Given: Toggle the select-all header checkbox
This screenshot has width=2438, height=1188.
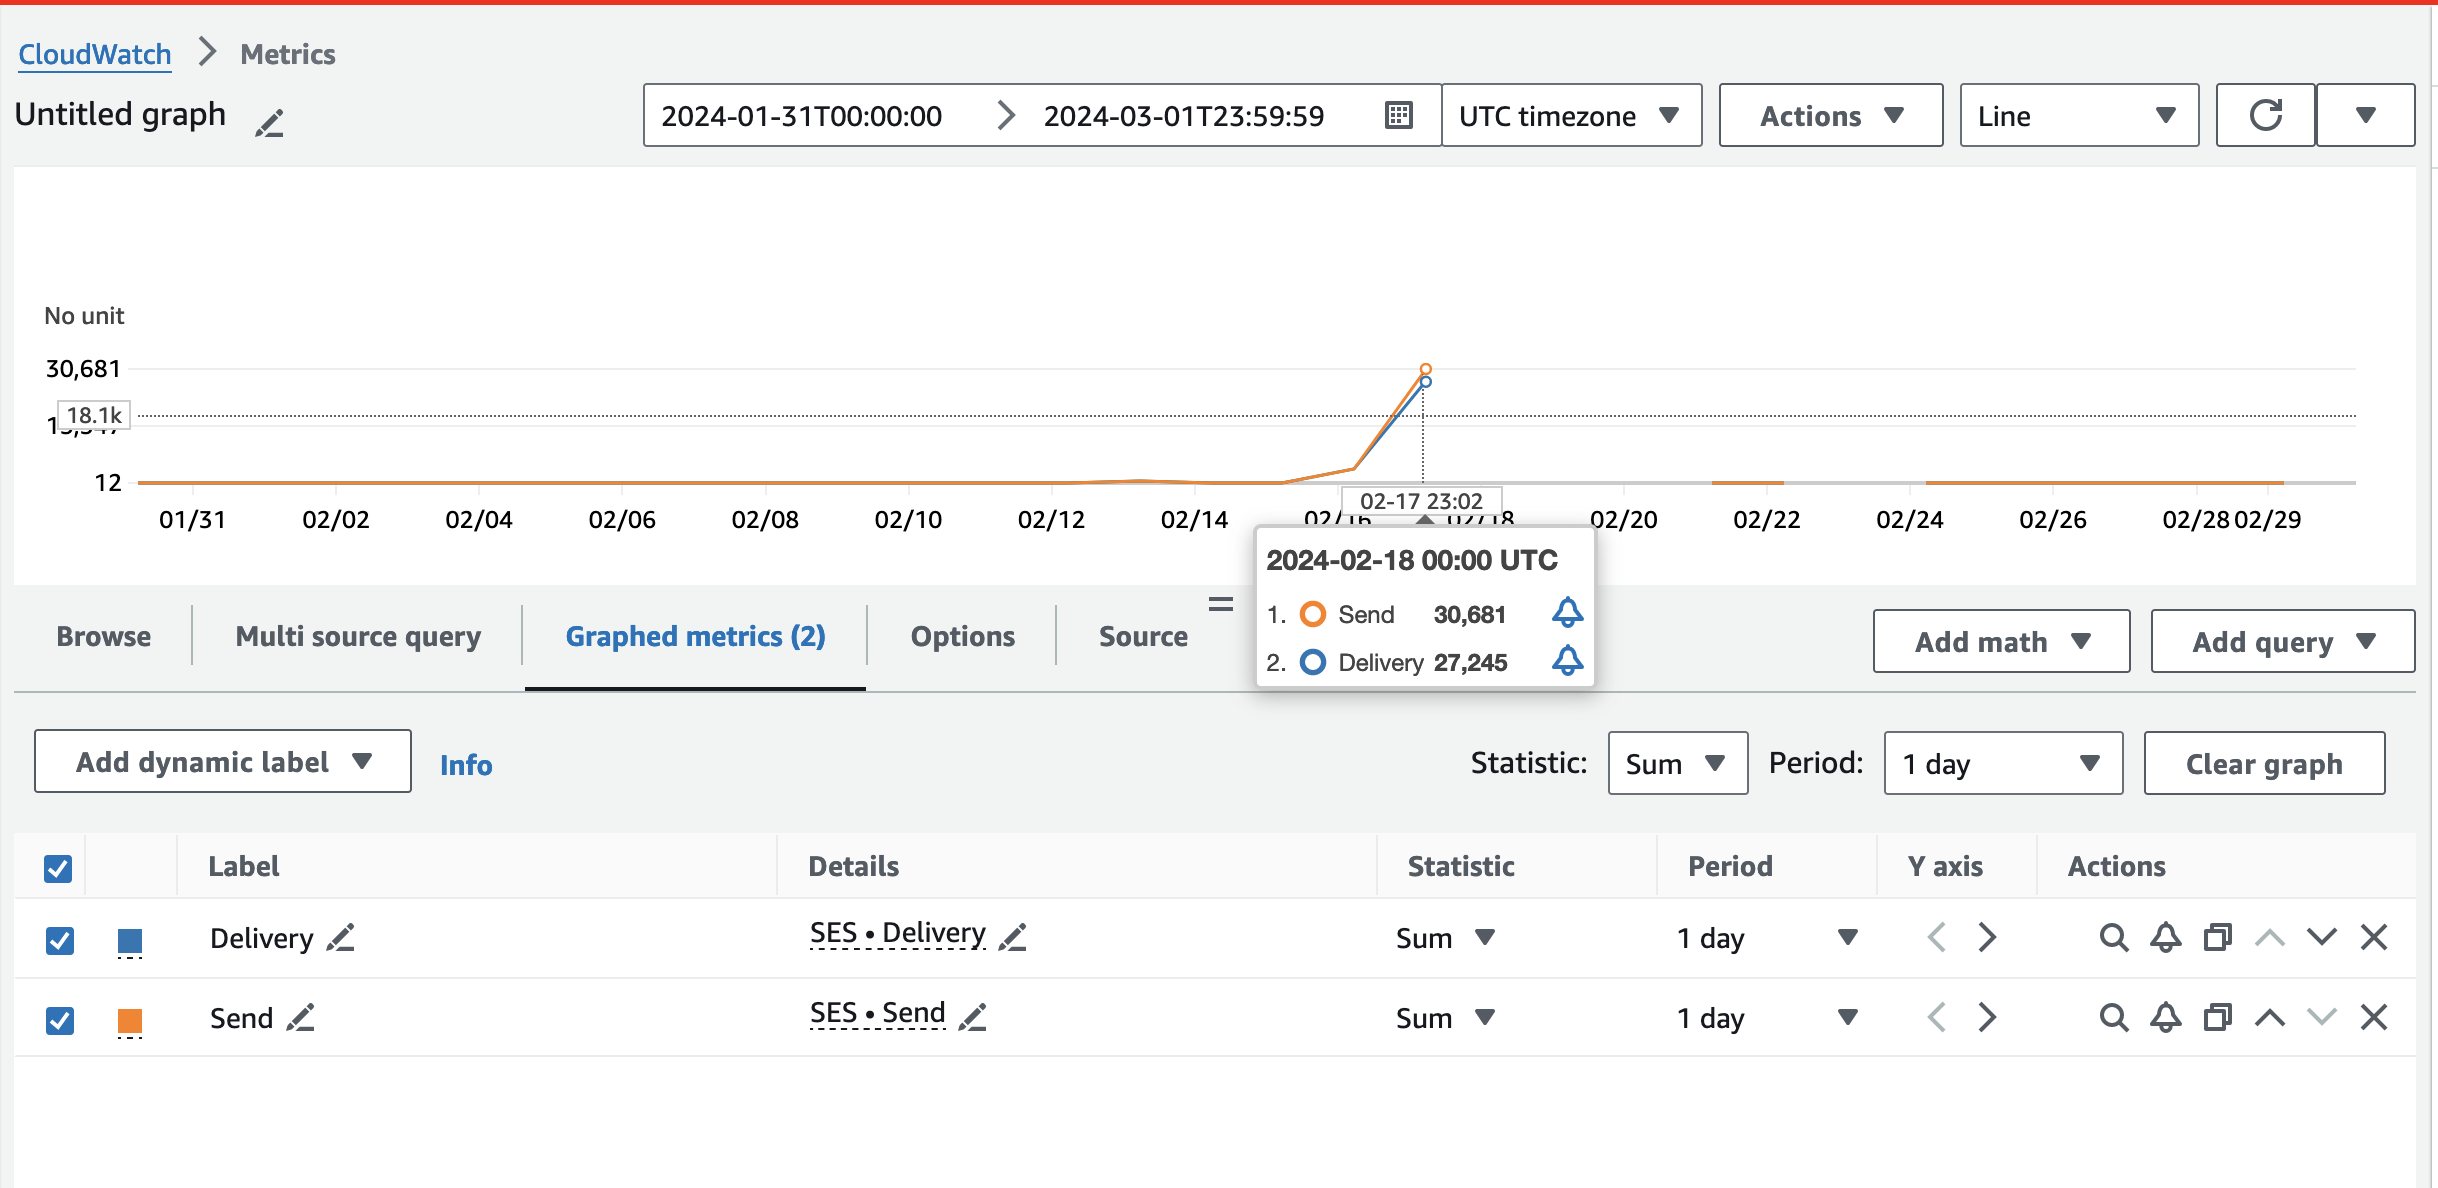Looking at the screenshot, I should 58,868.
